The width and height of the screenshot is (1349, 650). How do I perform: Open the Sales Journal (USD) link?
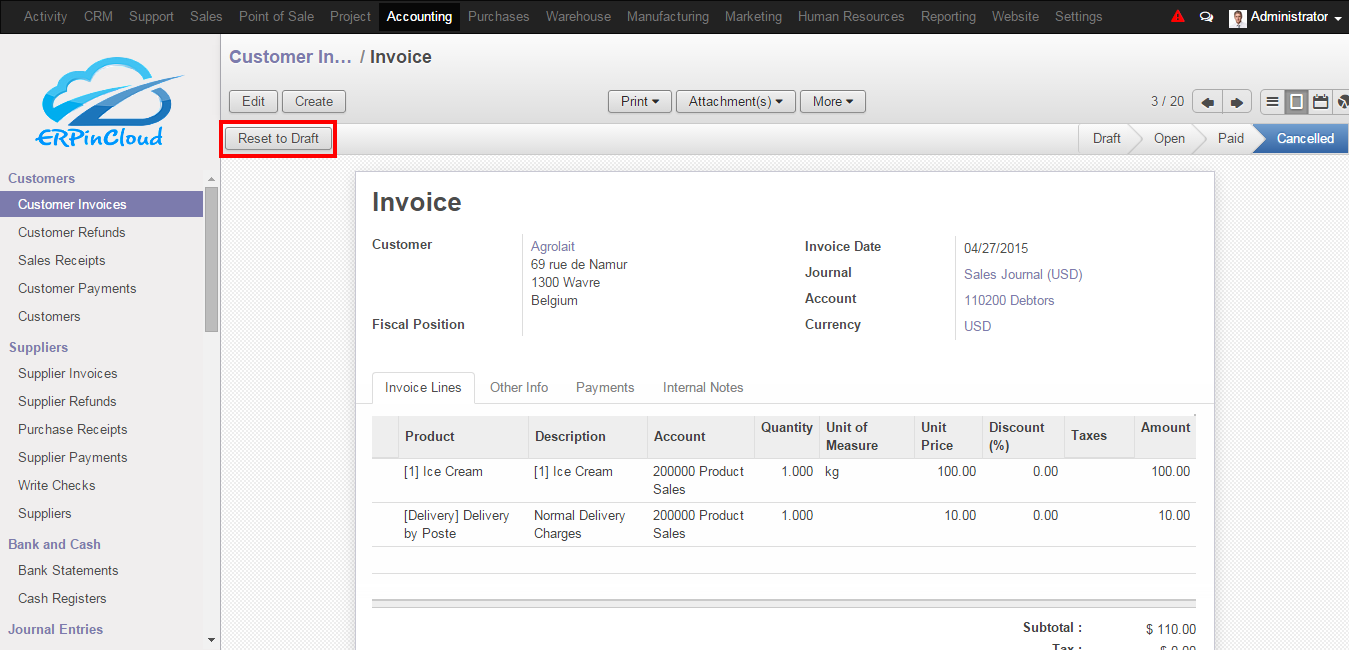1023,275
